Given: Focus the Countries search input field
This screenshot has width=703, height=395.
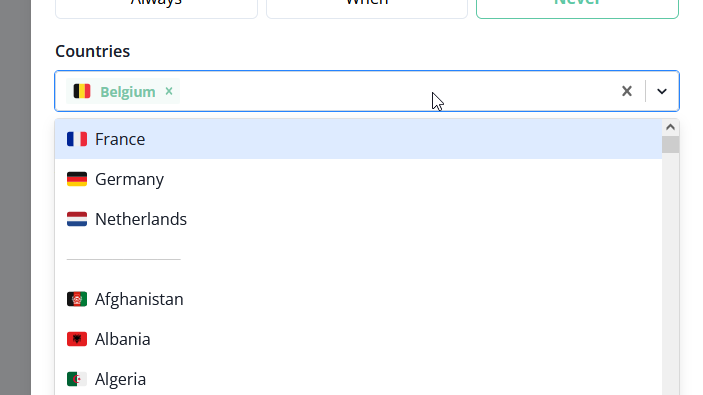Looking at the screenshot, I should (399, 91).
